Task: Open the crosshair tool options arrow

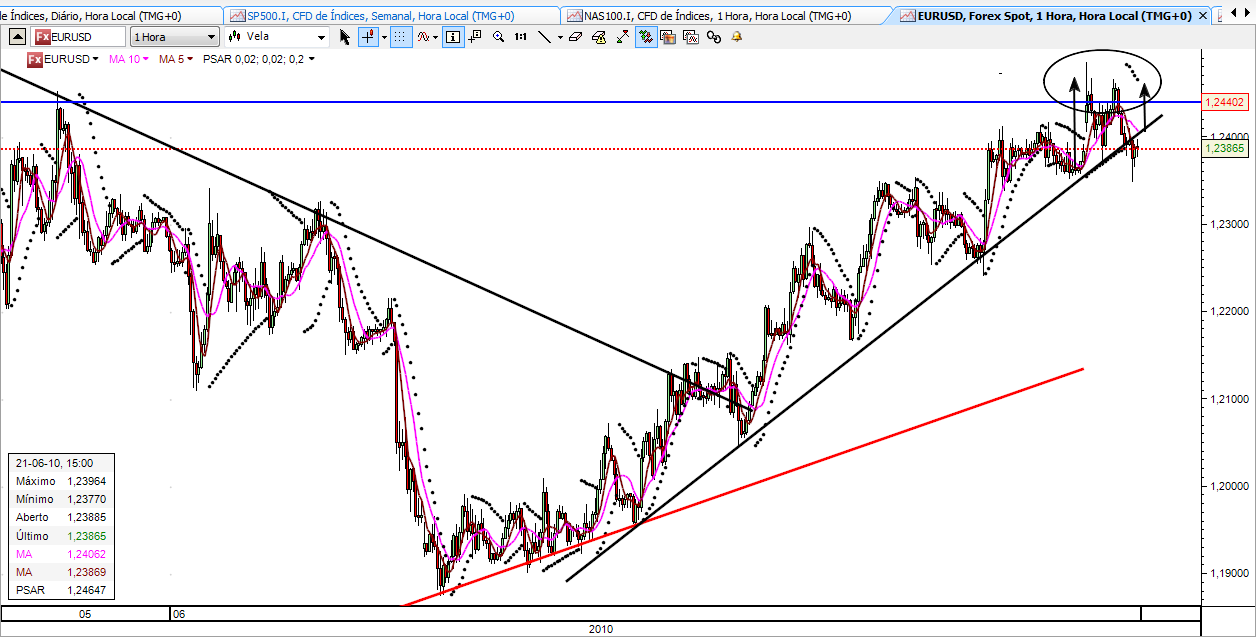Action: point(383,37)
